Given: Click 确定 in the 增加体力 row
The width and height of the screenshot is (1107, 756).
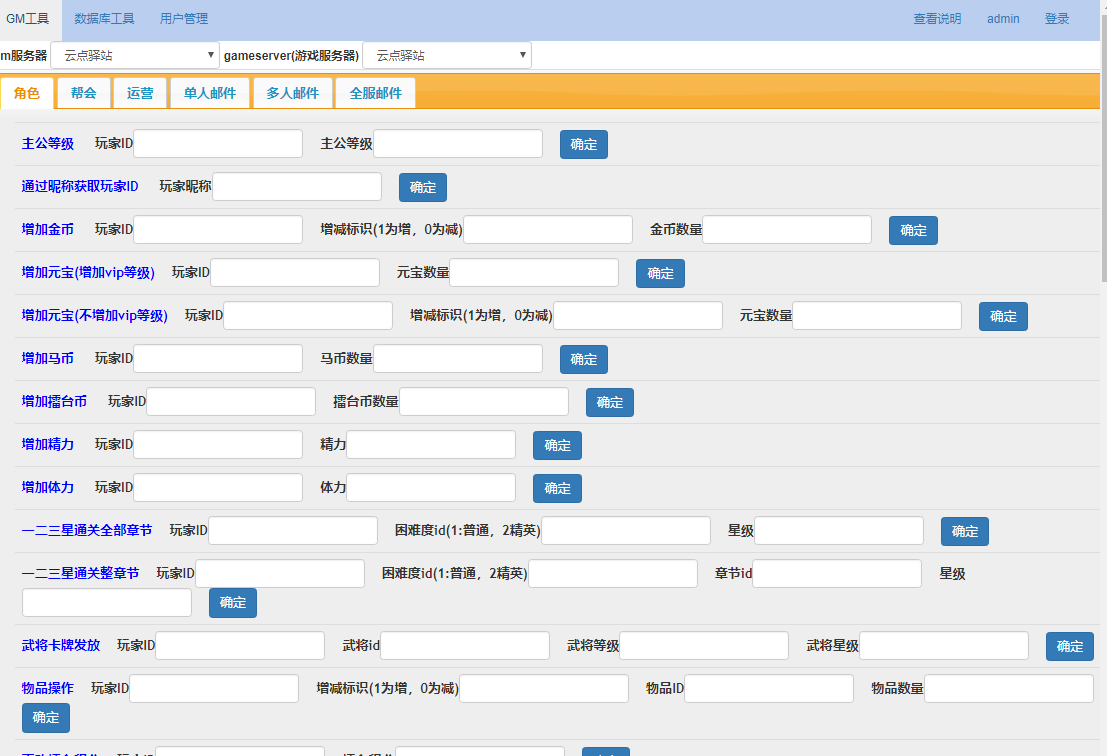Looking at the screenshot, I should point(557,488).
